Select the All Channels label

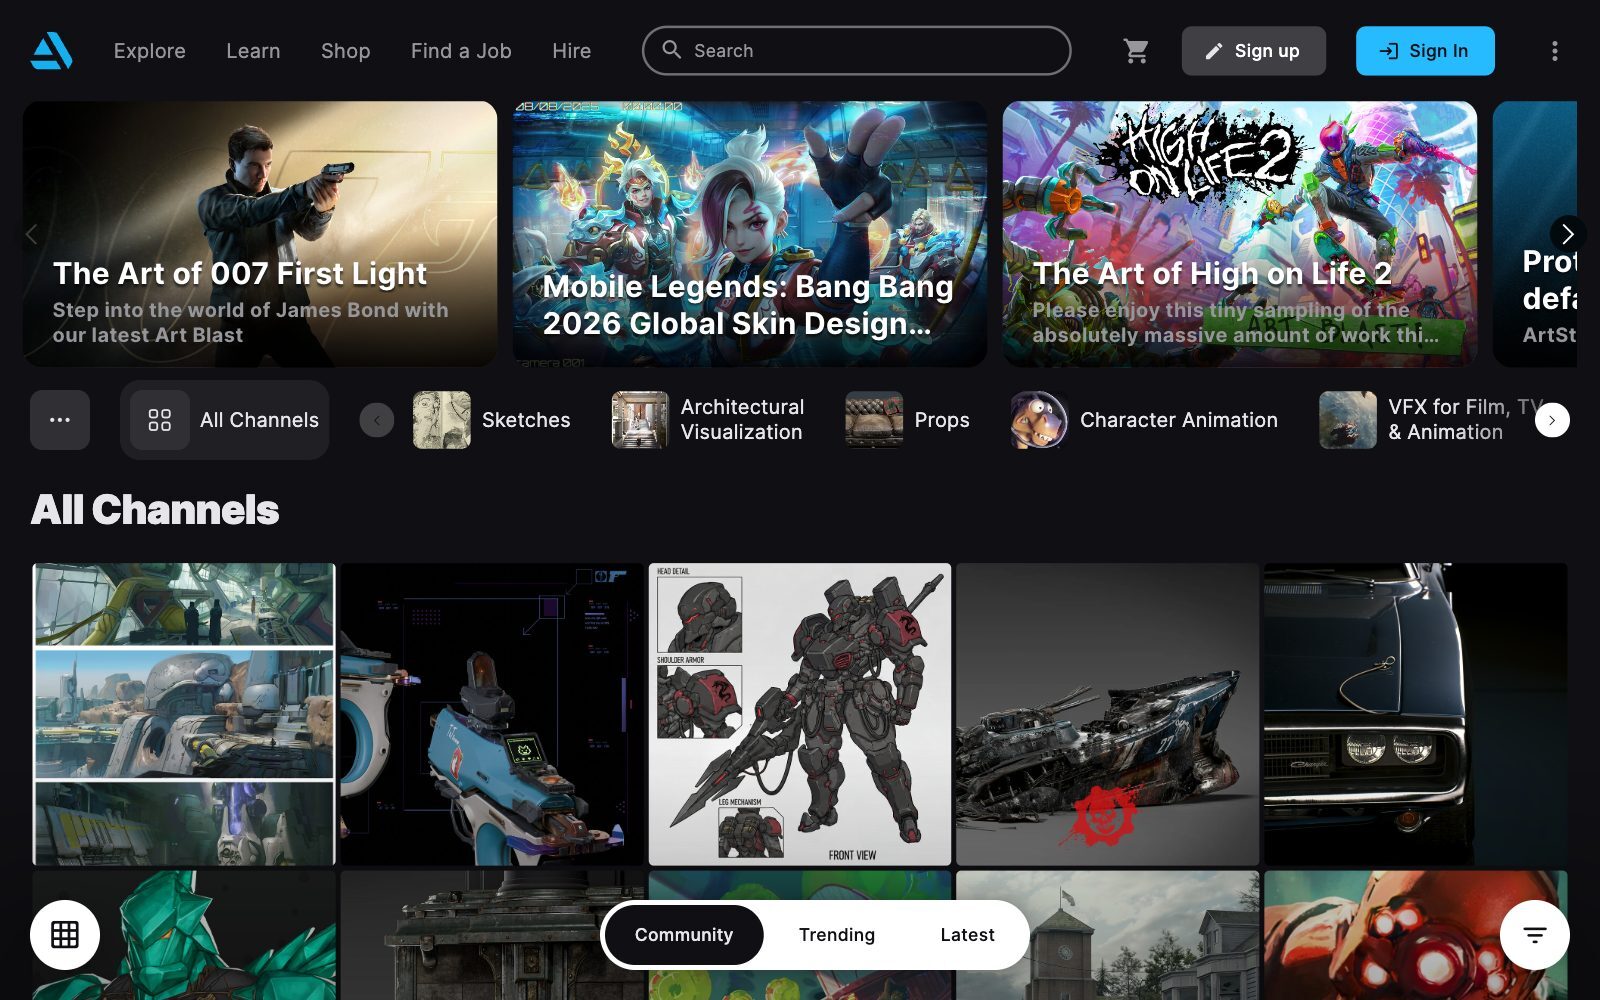(259, 420)
